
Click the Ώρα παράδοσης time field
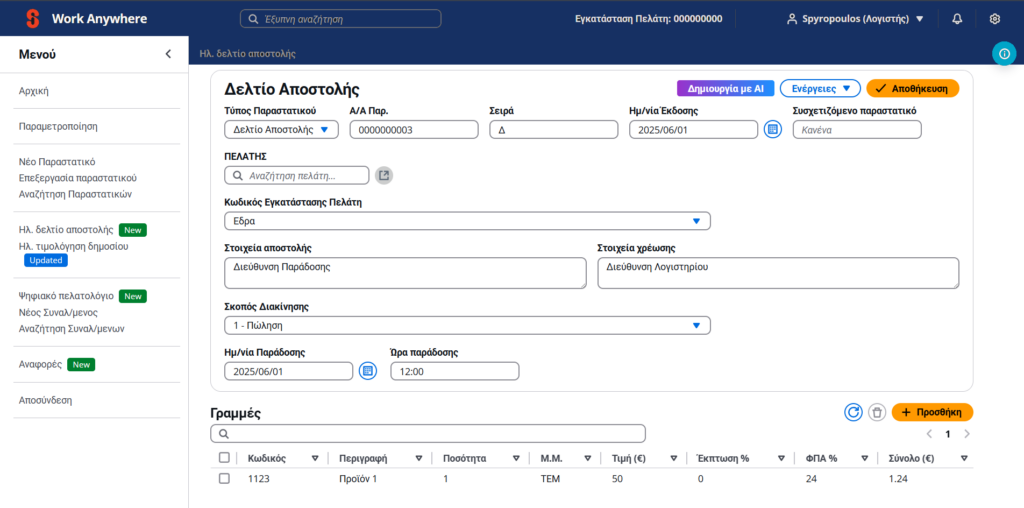point(454,371)
